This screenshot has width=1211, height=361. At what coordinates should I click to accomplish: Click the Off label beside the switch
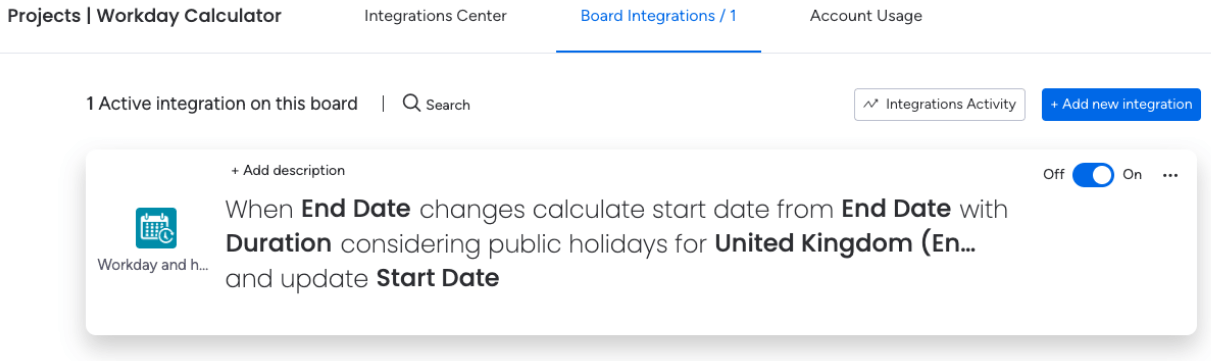click(1054, 175)
